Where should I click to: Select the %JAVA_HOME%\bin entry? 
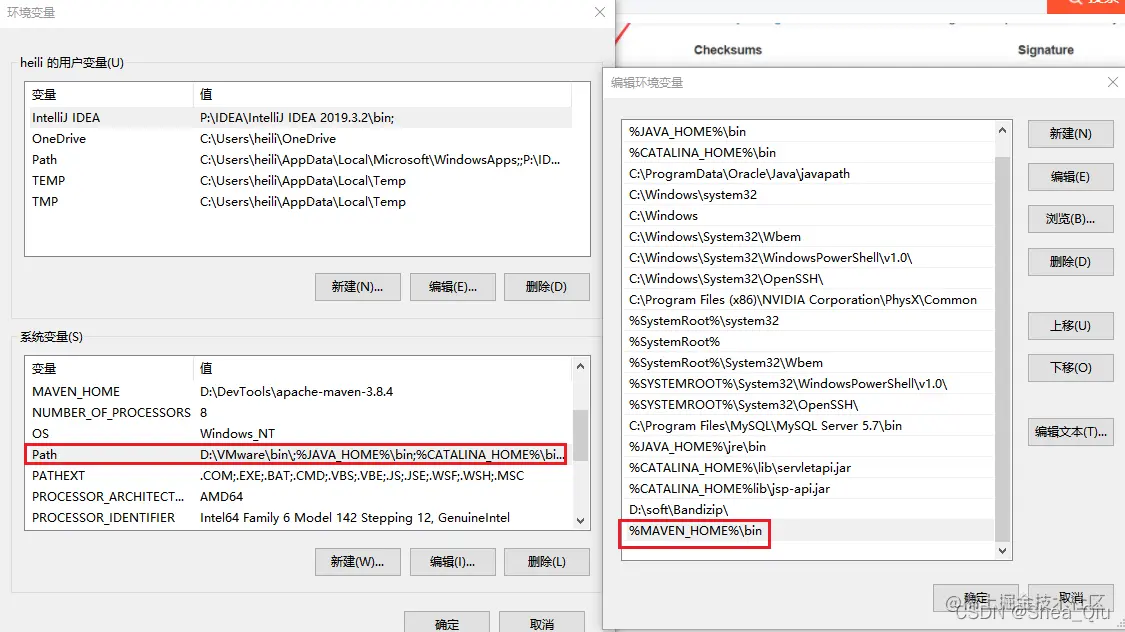click(x=807, y=131)
